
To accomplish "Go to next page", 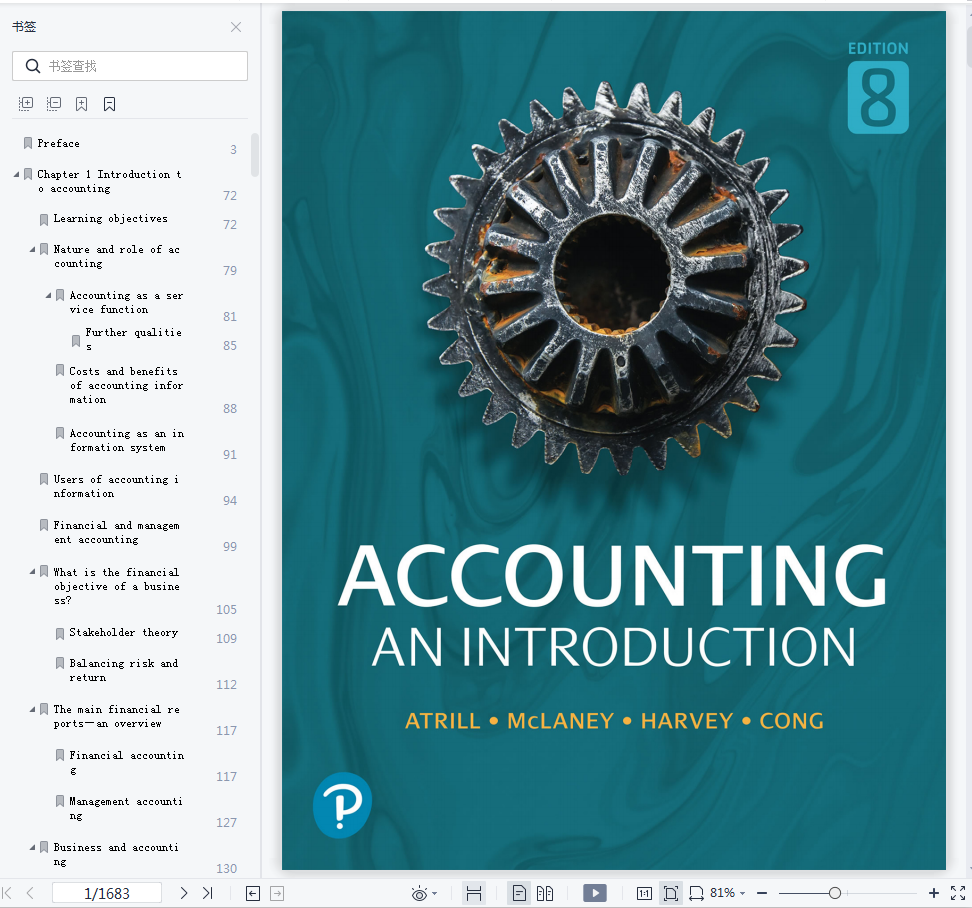I will (183, 893).
